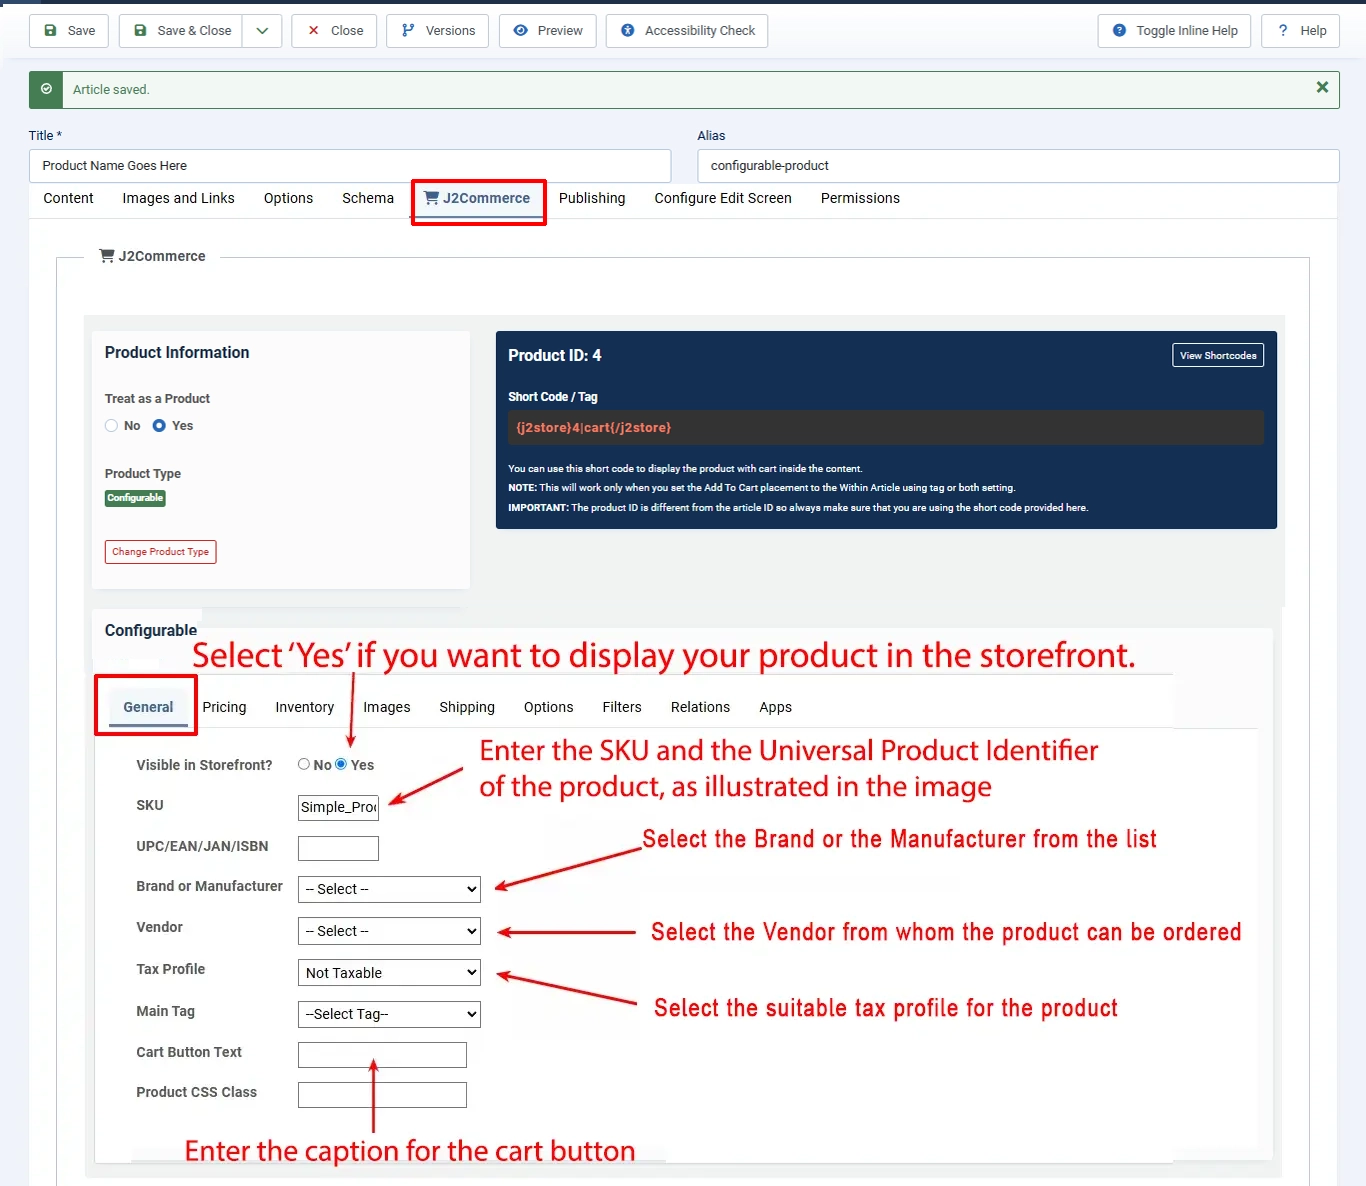Viewport: 1366px width, 1186px height.
Task: Open article Versions
Action: 438,31
